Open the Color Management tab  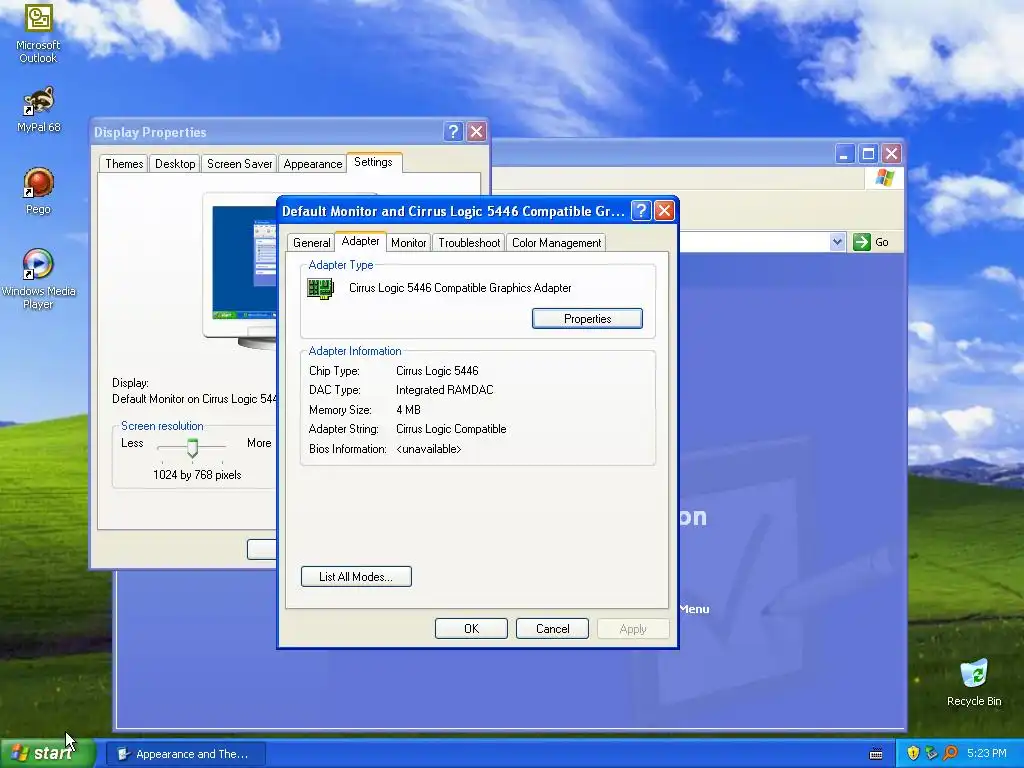click(x=556, y=243)
